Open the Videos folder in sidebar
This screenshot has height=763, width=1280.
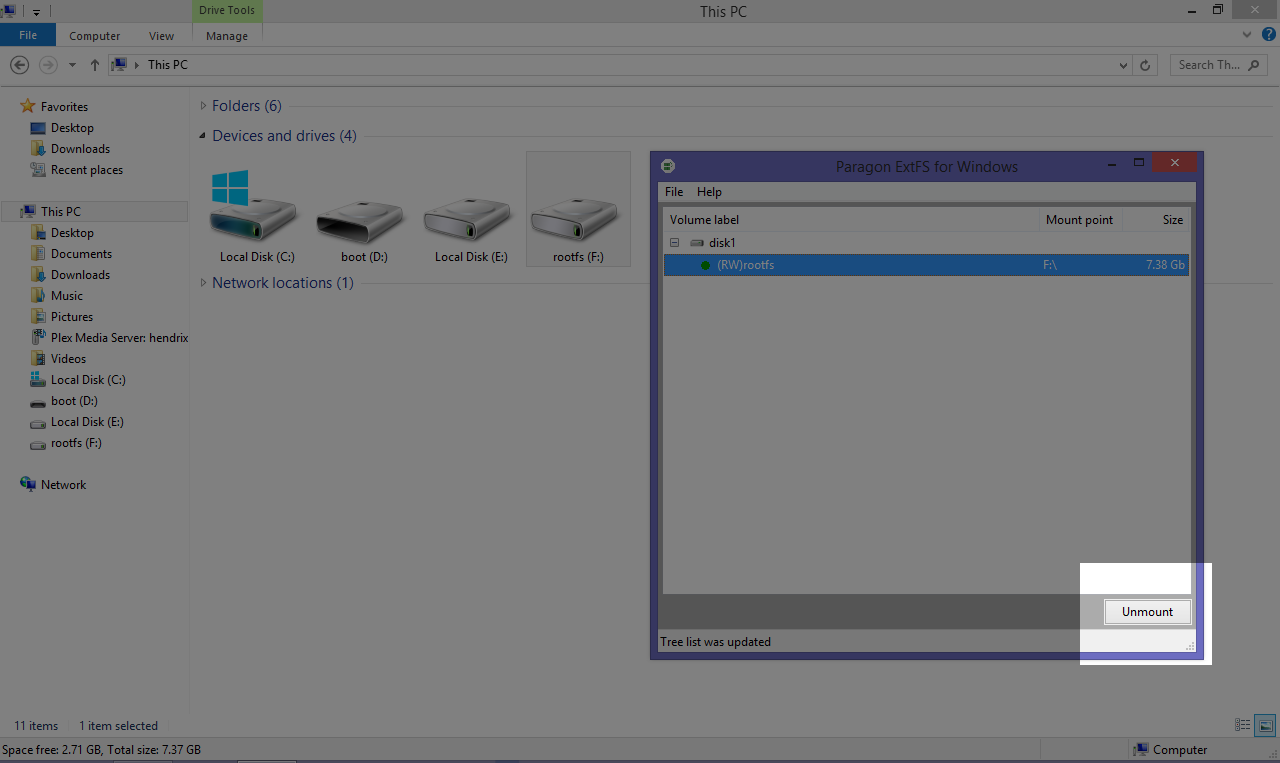coord(68,359)
